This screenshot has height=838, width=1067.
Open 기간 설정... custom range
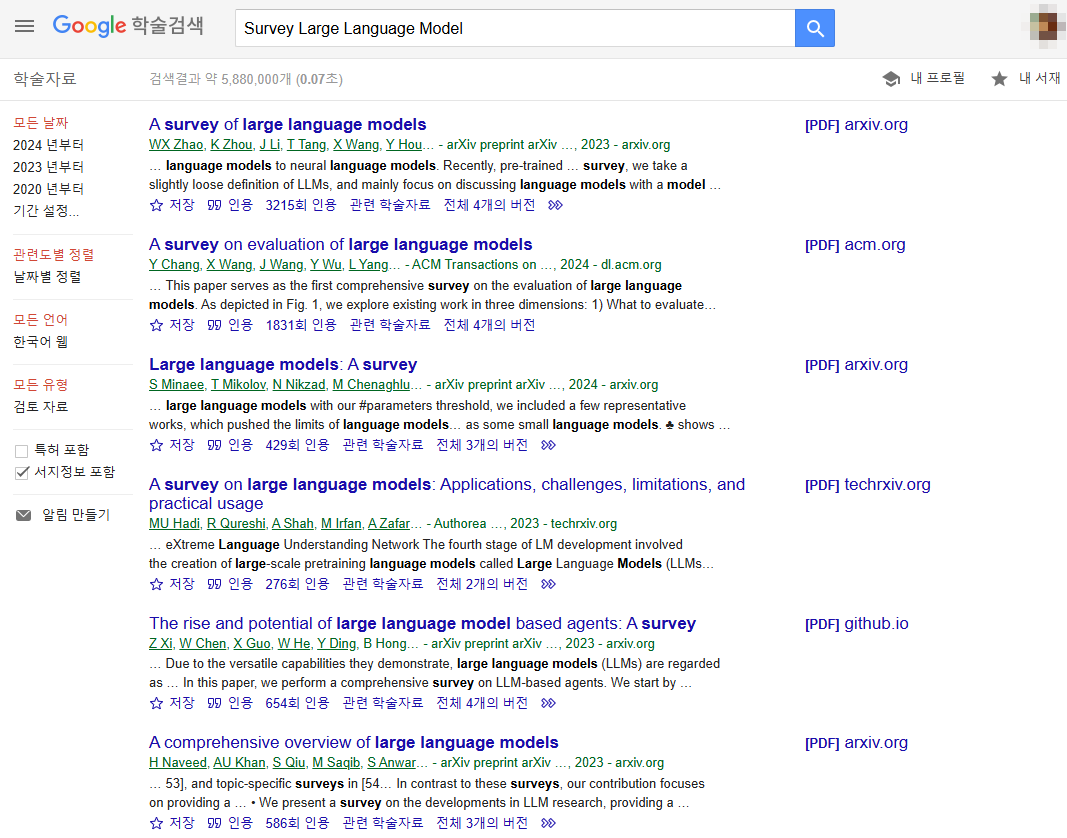click(x=46, y=210)
